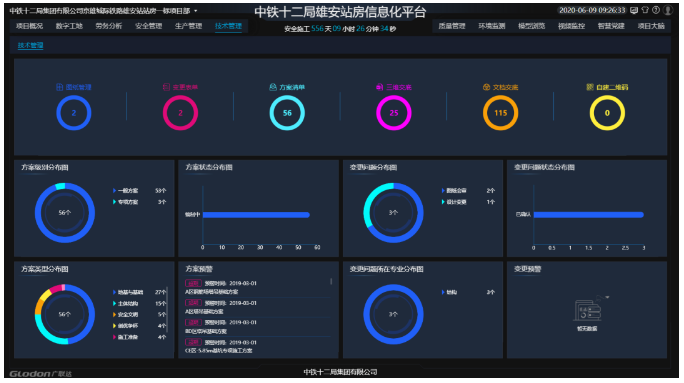Click the 方案清单 plan list icon
Screen dimensions: 684x383
click(x=273, y=87)
